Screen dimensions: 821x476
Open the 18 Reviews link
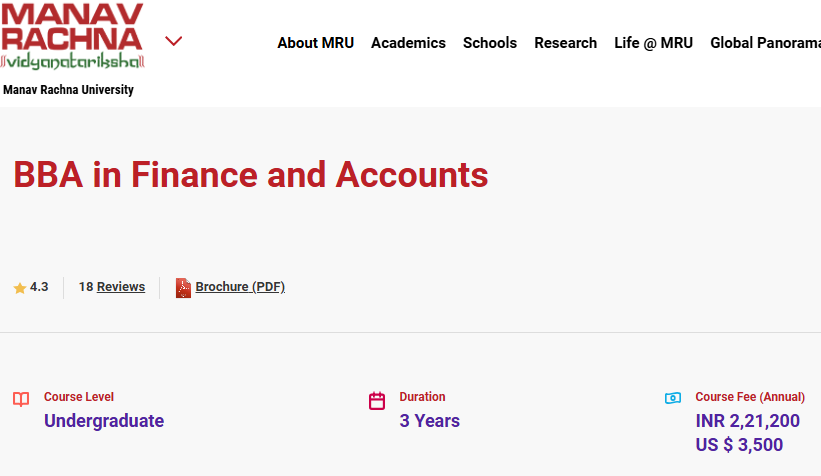(x=112, y=287)
